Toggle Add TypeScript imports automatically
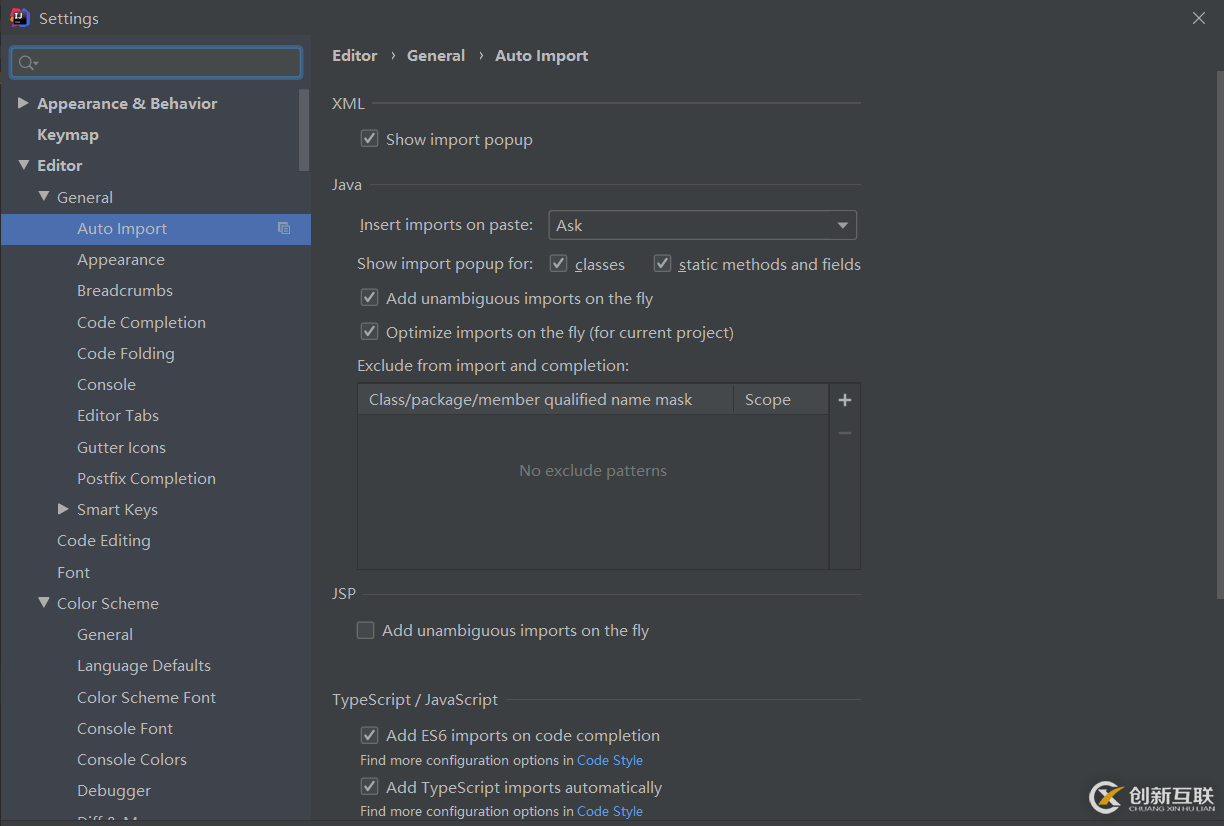 click(369, 787)
